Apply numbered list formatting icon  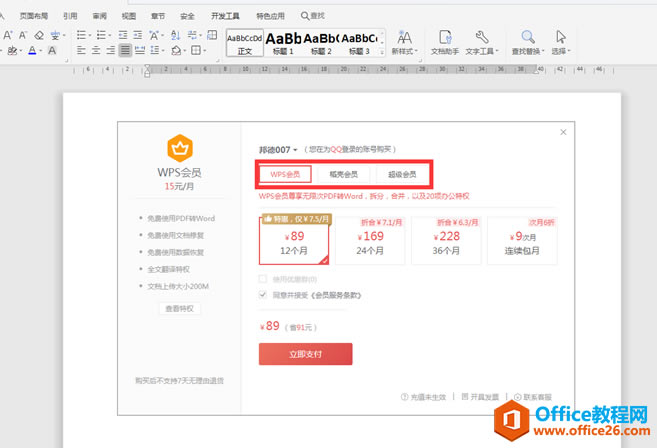pyautogui.click(x=101, y=35)
